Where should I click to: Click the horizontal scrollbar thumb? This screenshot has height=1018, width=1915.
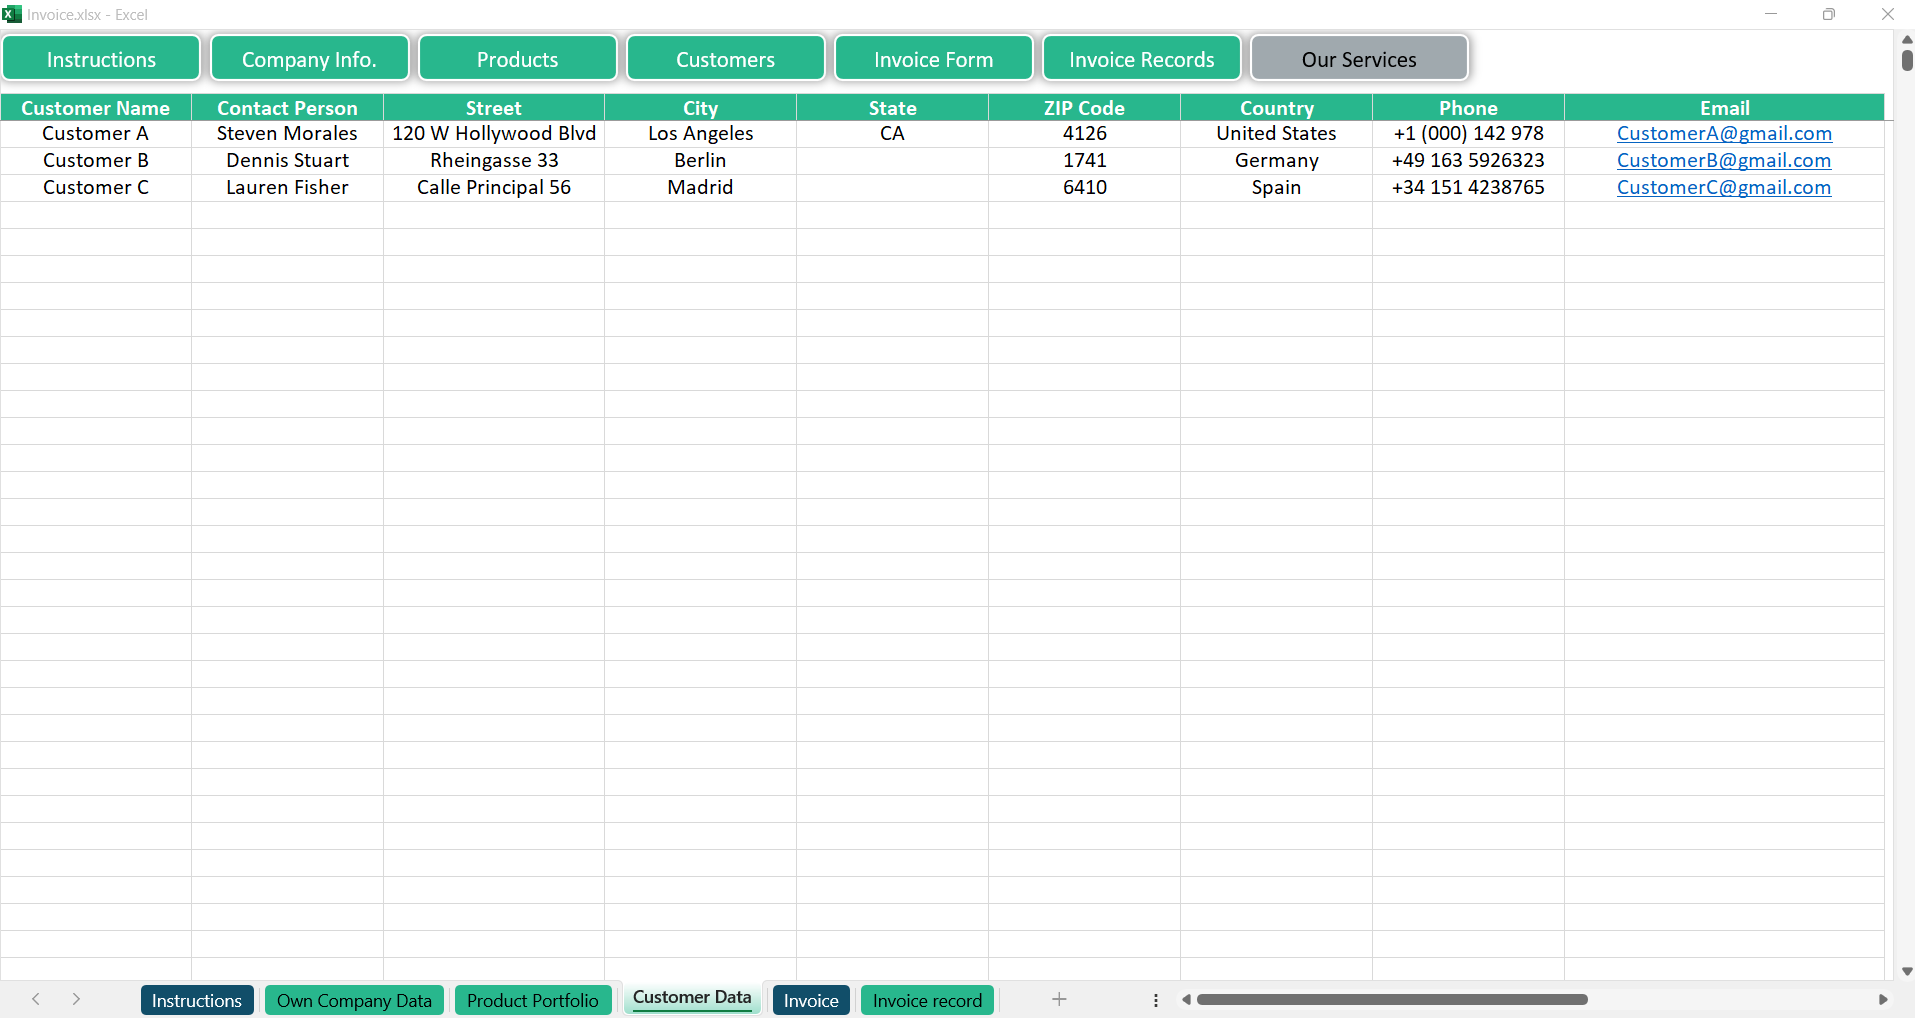[1392, 1000]
